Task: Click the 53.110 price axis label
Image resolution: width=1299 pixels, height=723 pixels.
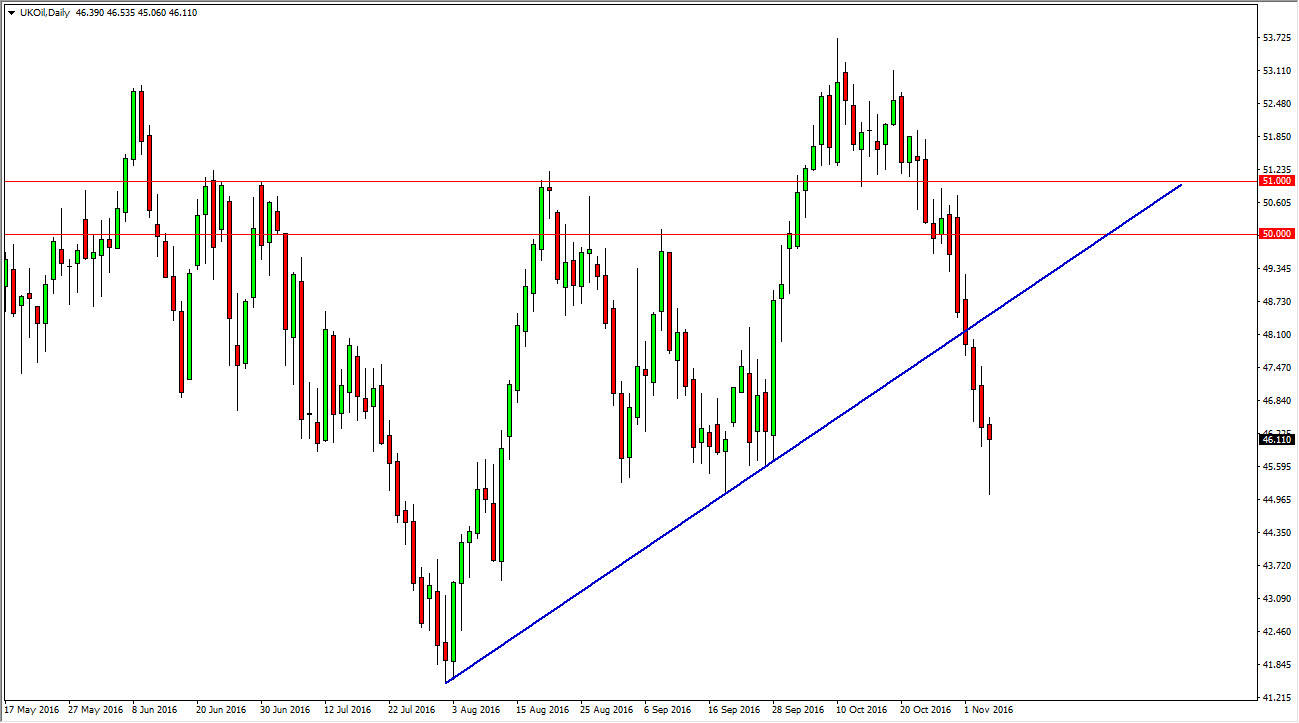Action: [x=1279, y=71]
